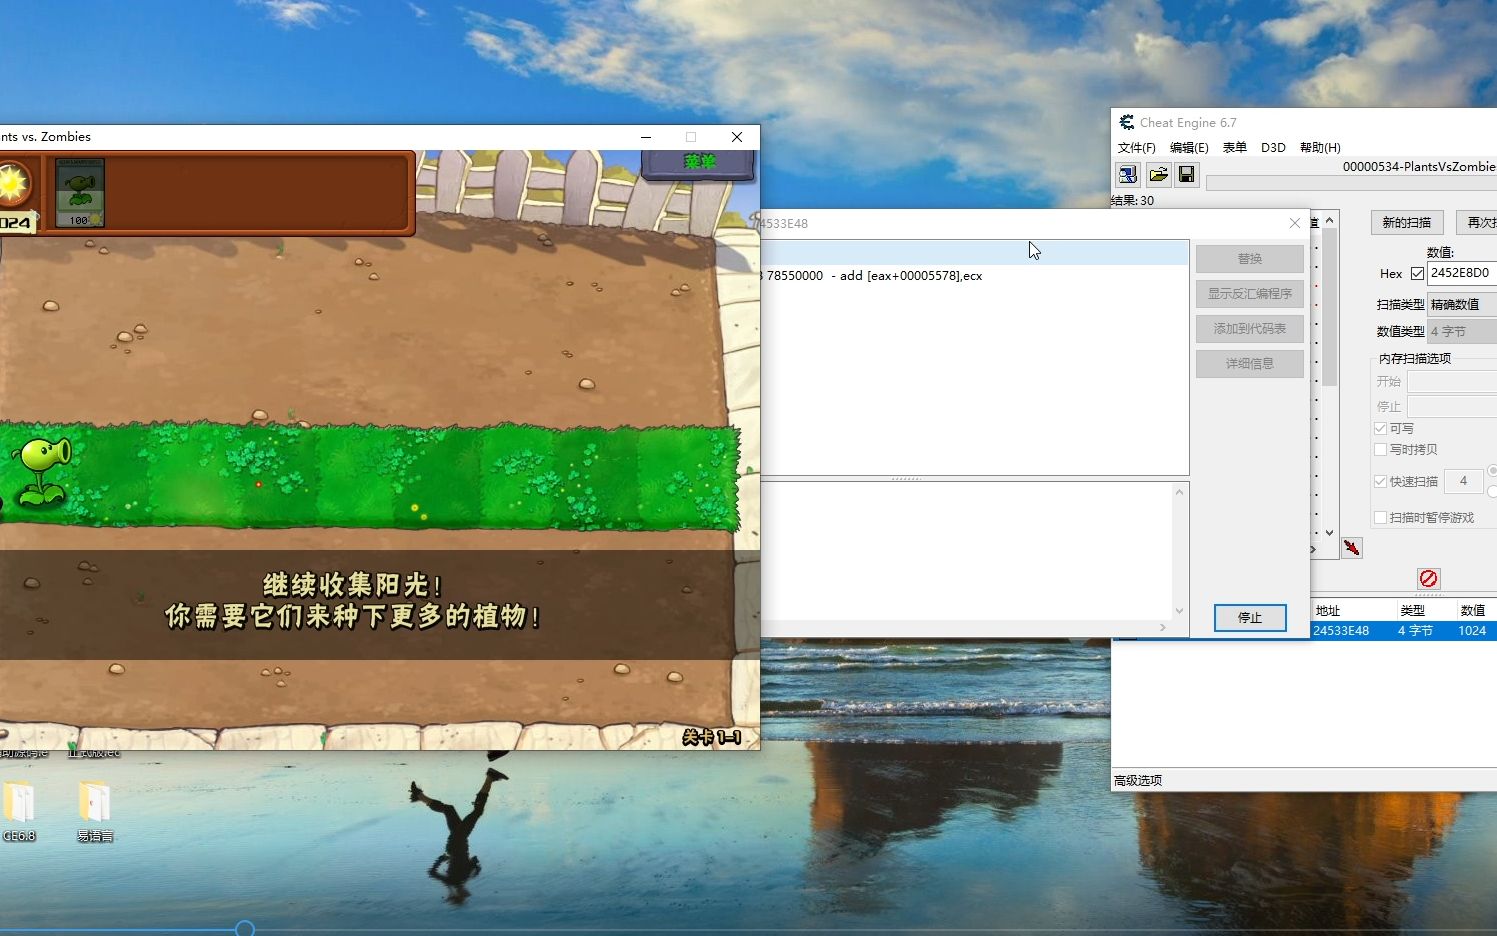Click the 停止 button in the dialog

click(x=1250, y=617)
